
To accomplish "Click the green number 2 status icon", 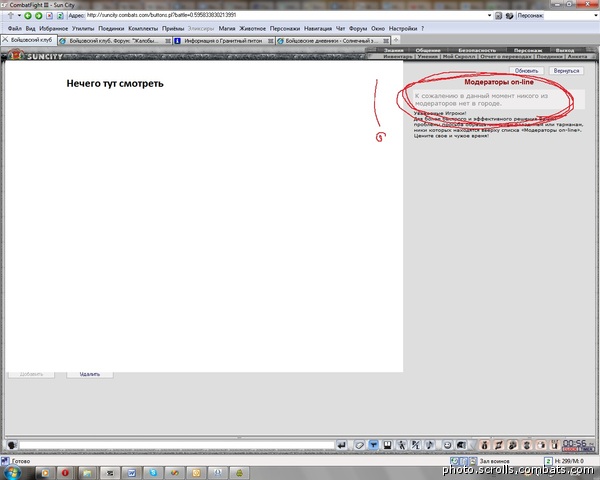I will click(x=548, y=461).
